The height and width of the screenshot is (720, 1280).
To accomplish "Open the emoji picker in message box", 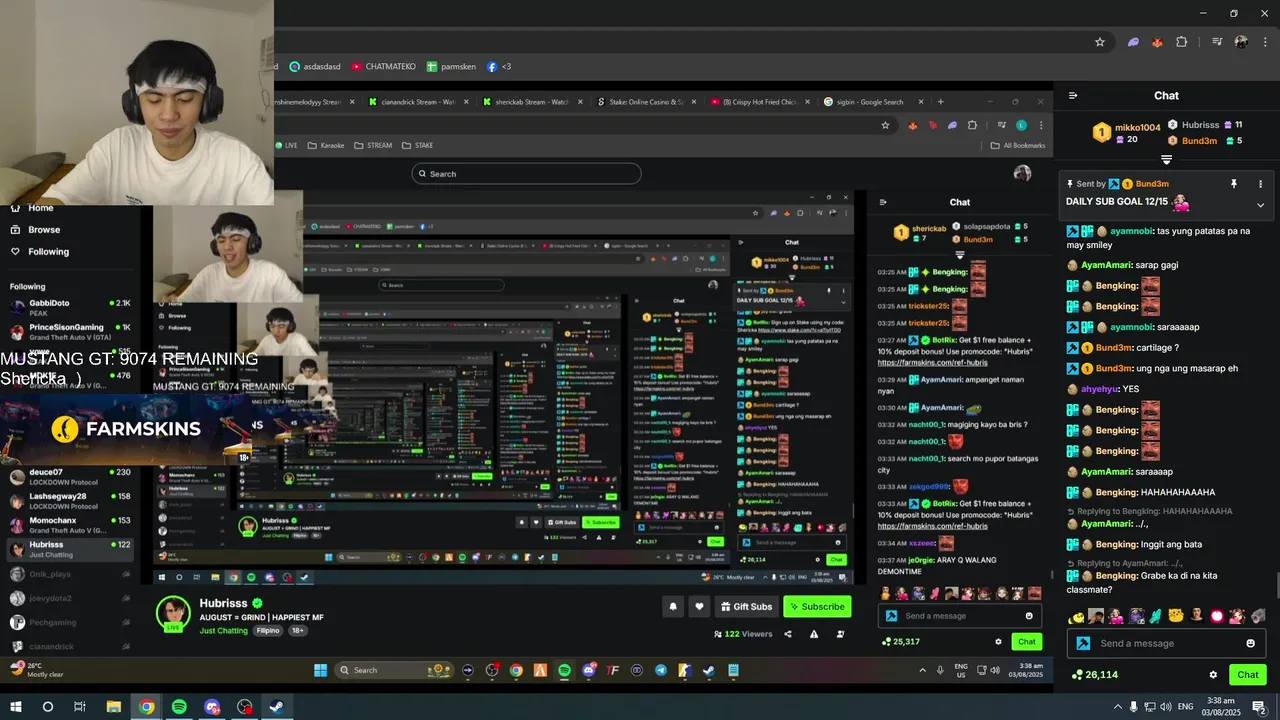I will 1250,643.
